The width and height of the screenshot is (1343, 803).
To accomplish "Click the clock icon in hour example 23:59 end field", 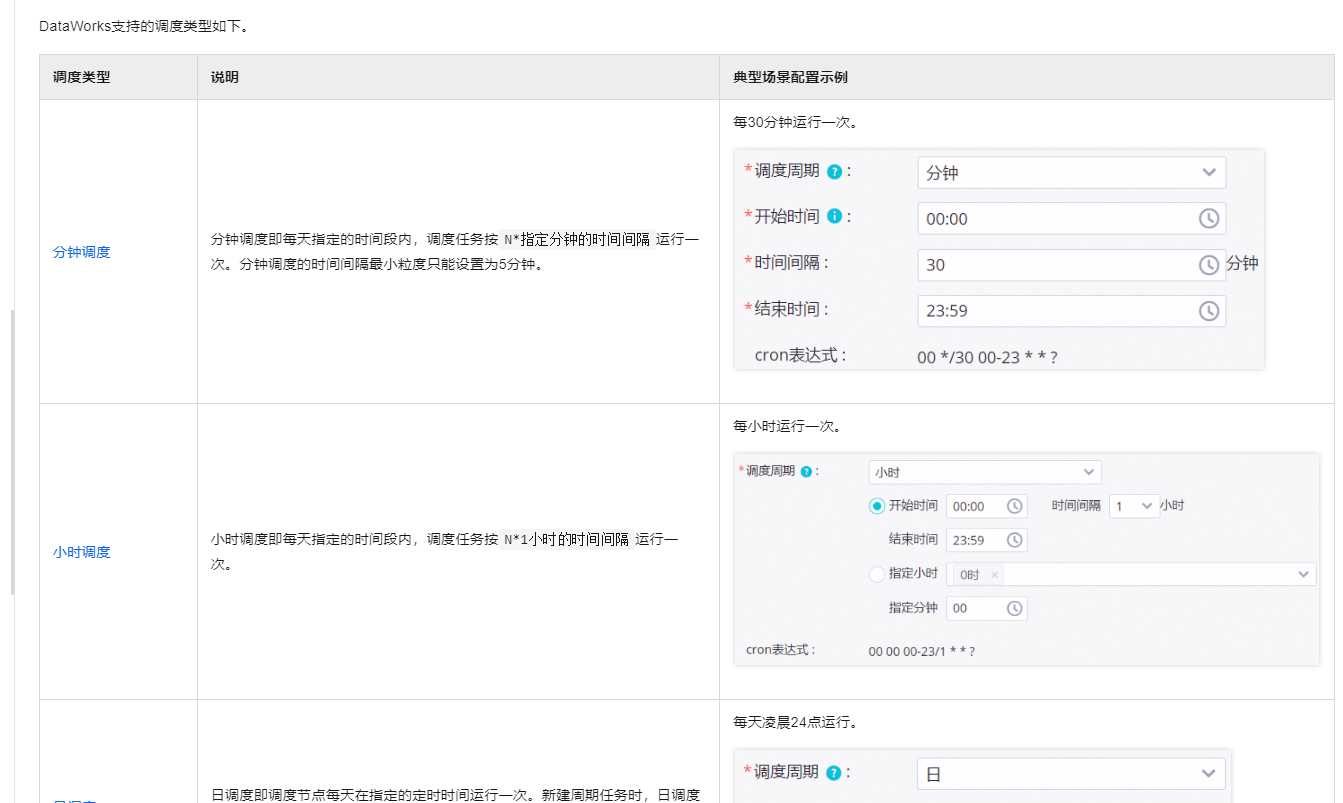I will [1014, 540].
